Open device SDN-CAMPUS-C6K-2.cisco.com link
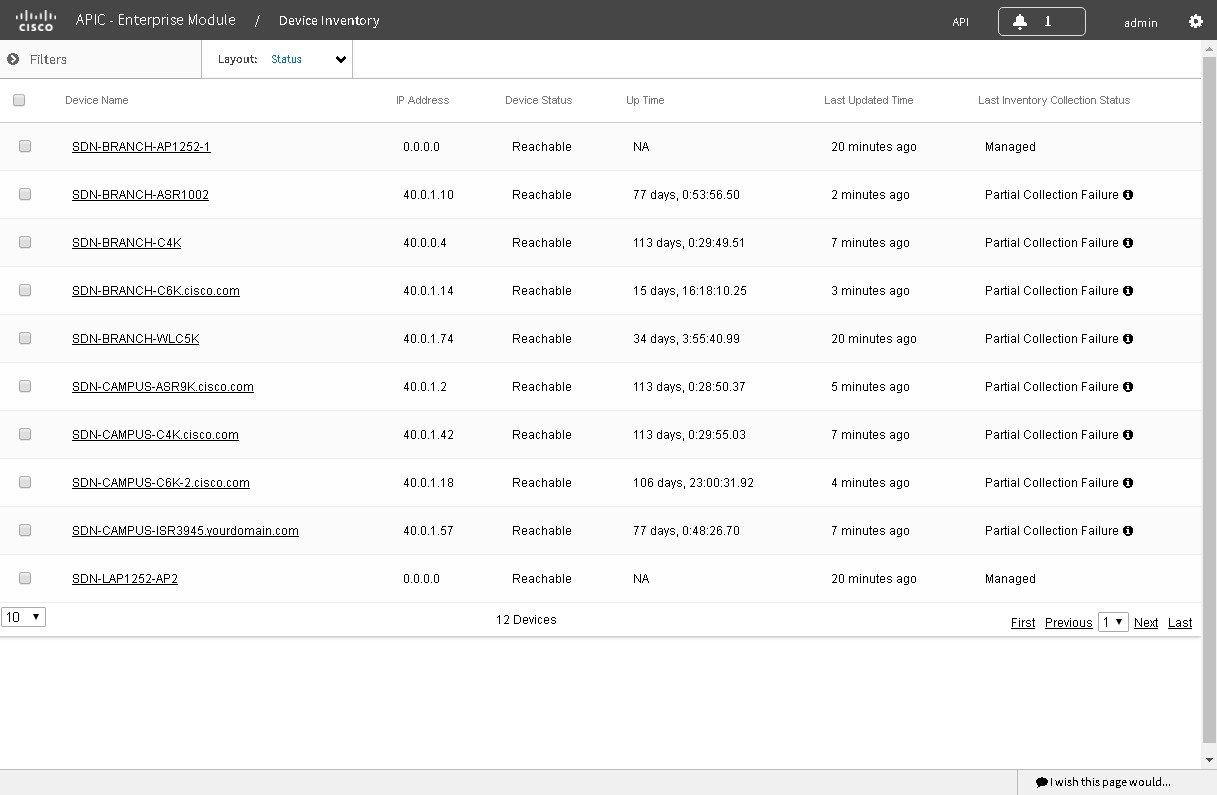Screen dimensions: 1217x795 point(161,483)
